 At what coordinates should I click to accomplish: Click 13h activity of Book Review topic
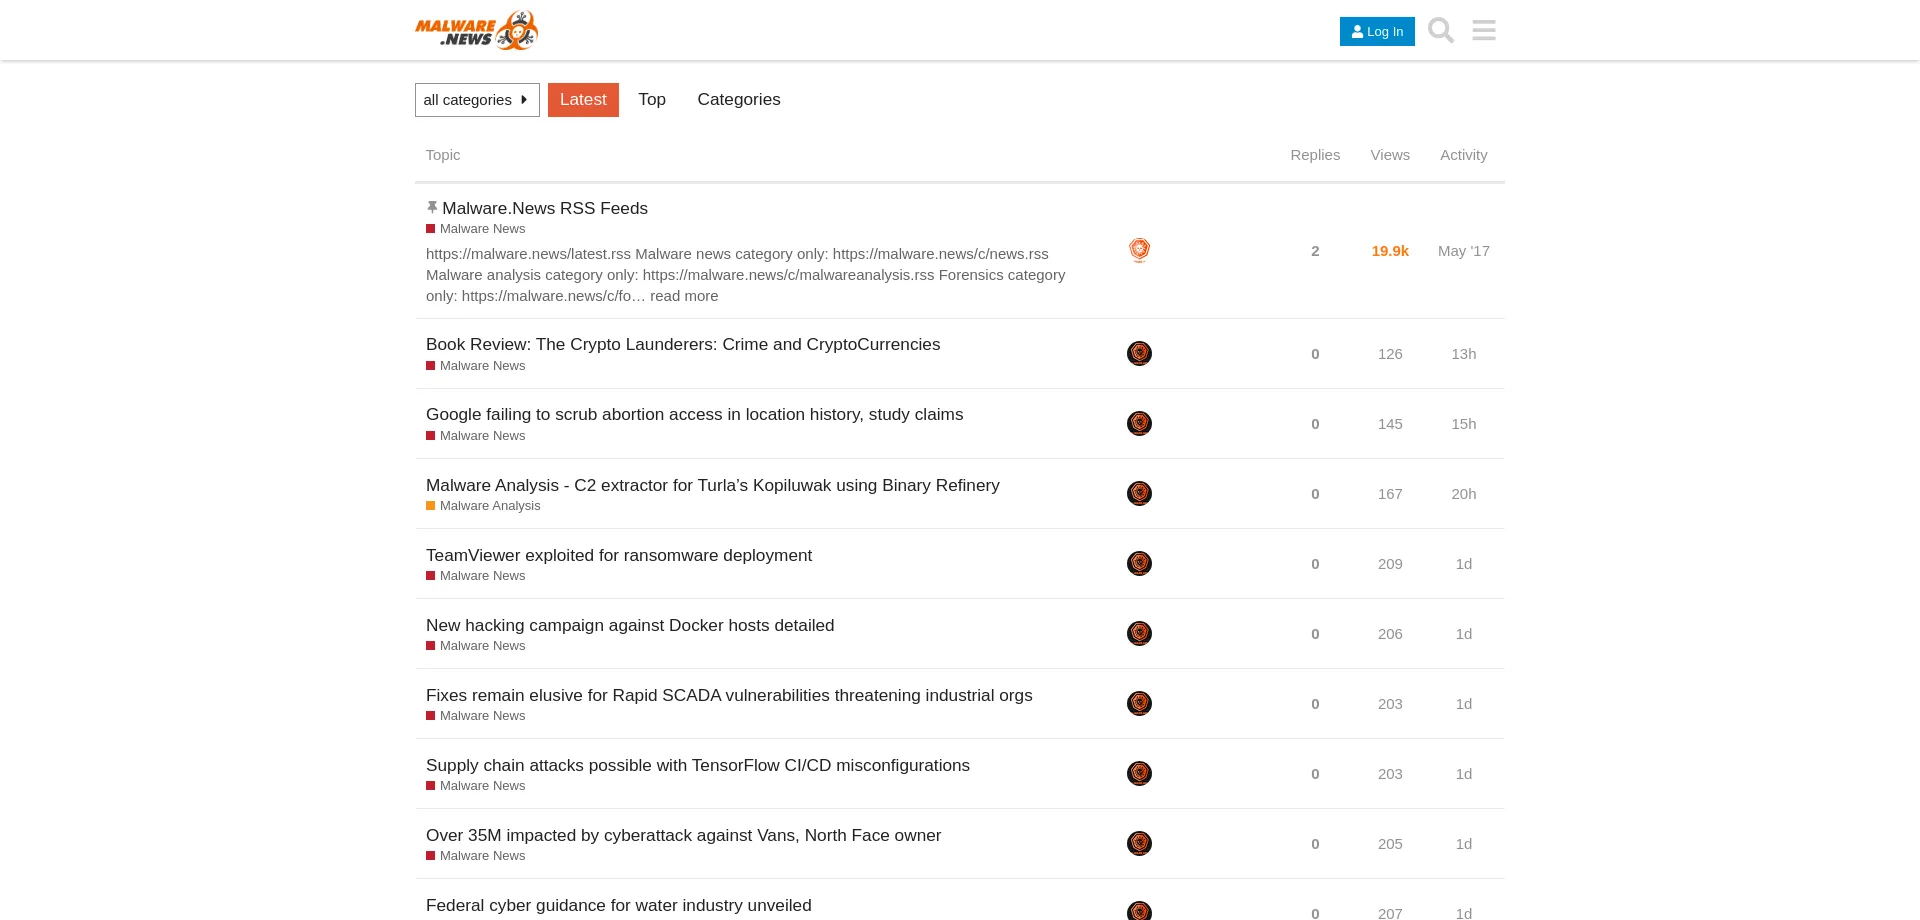[1464, 354]
